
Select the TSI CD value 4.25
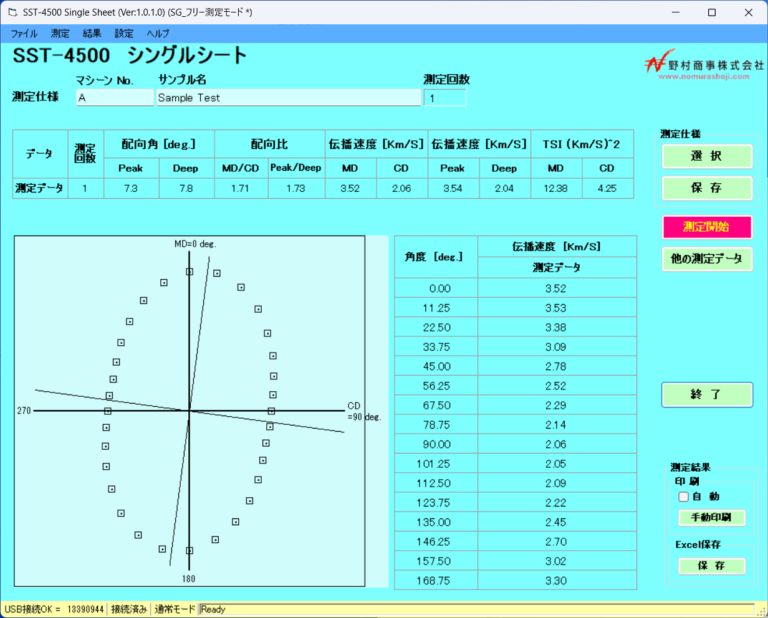[x=607, y=189]
